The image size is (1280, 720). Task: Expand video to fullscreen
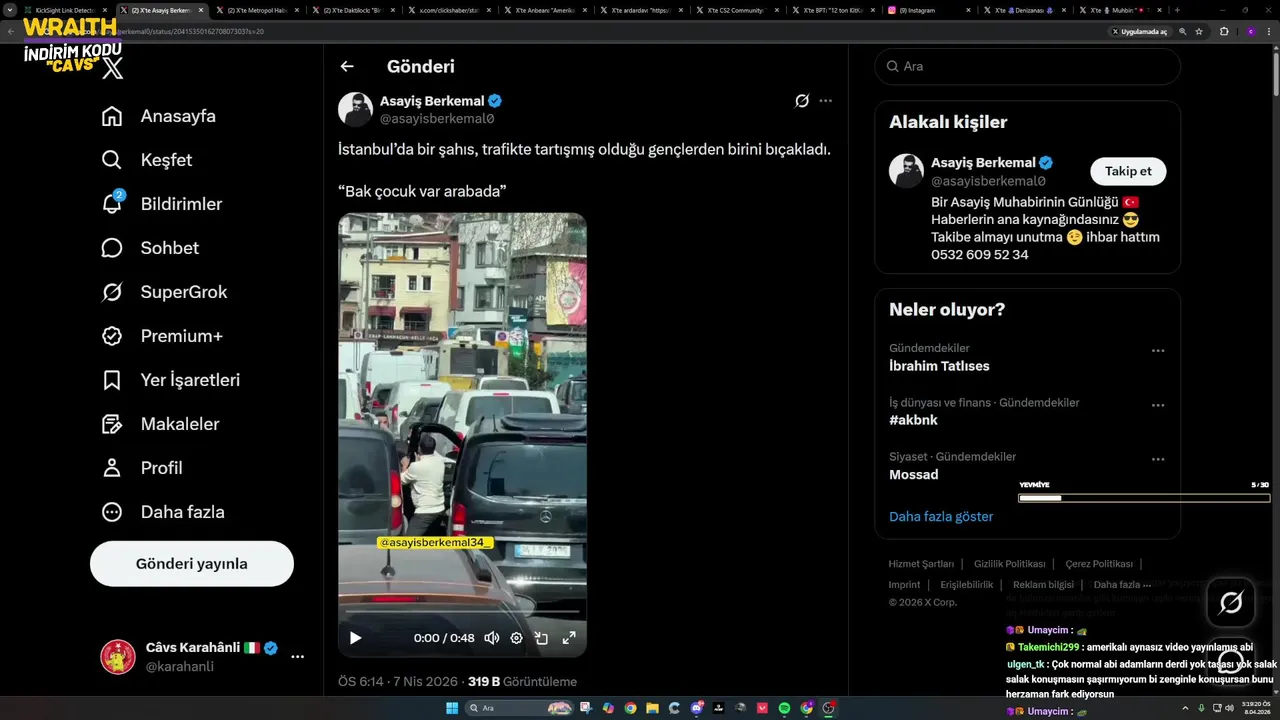pos(569,637)
